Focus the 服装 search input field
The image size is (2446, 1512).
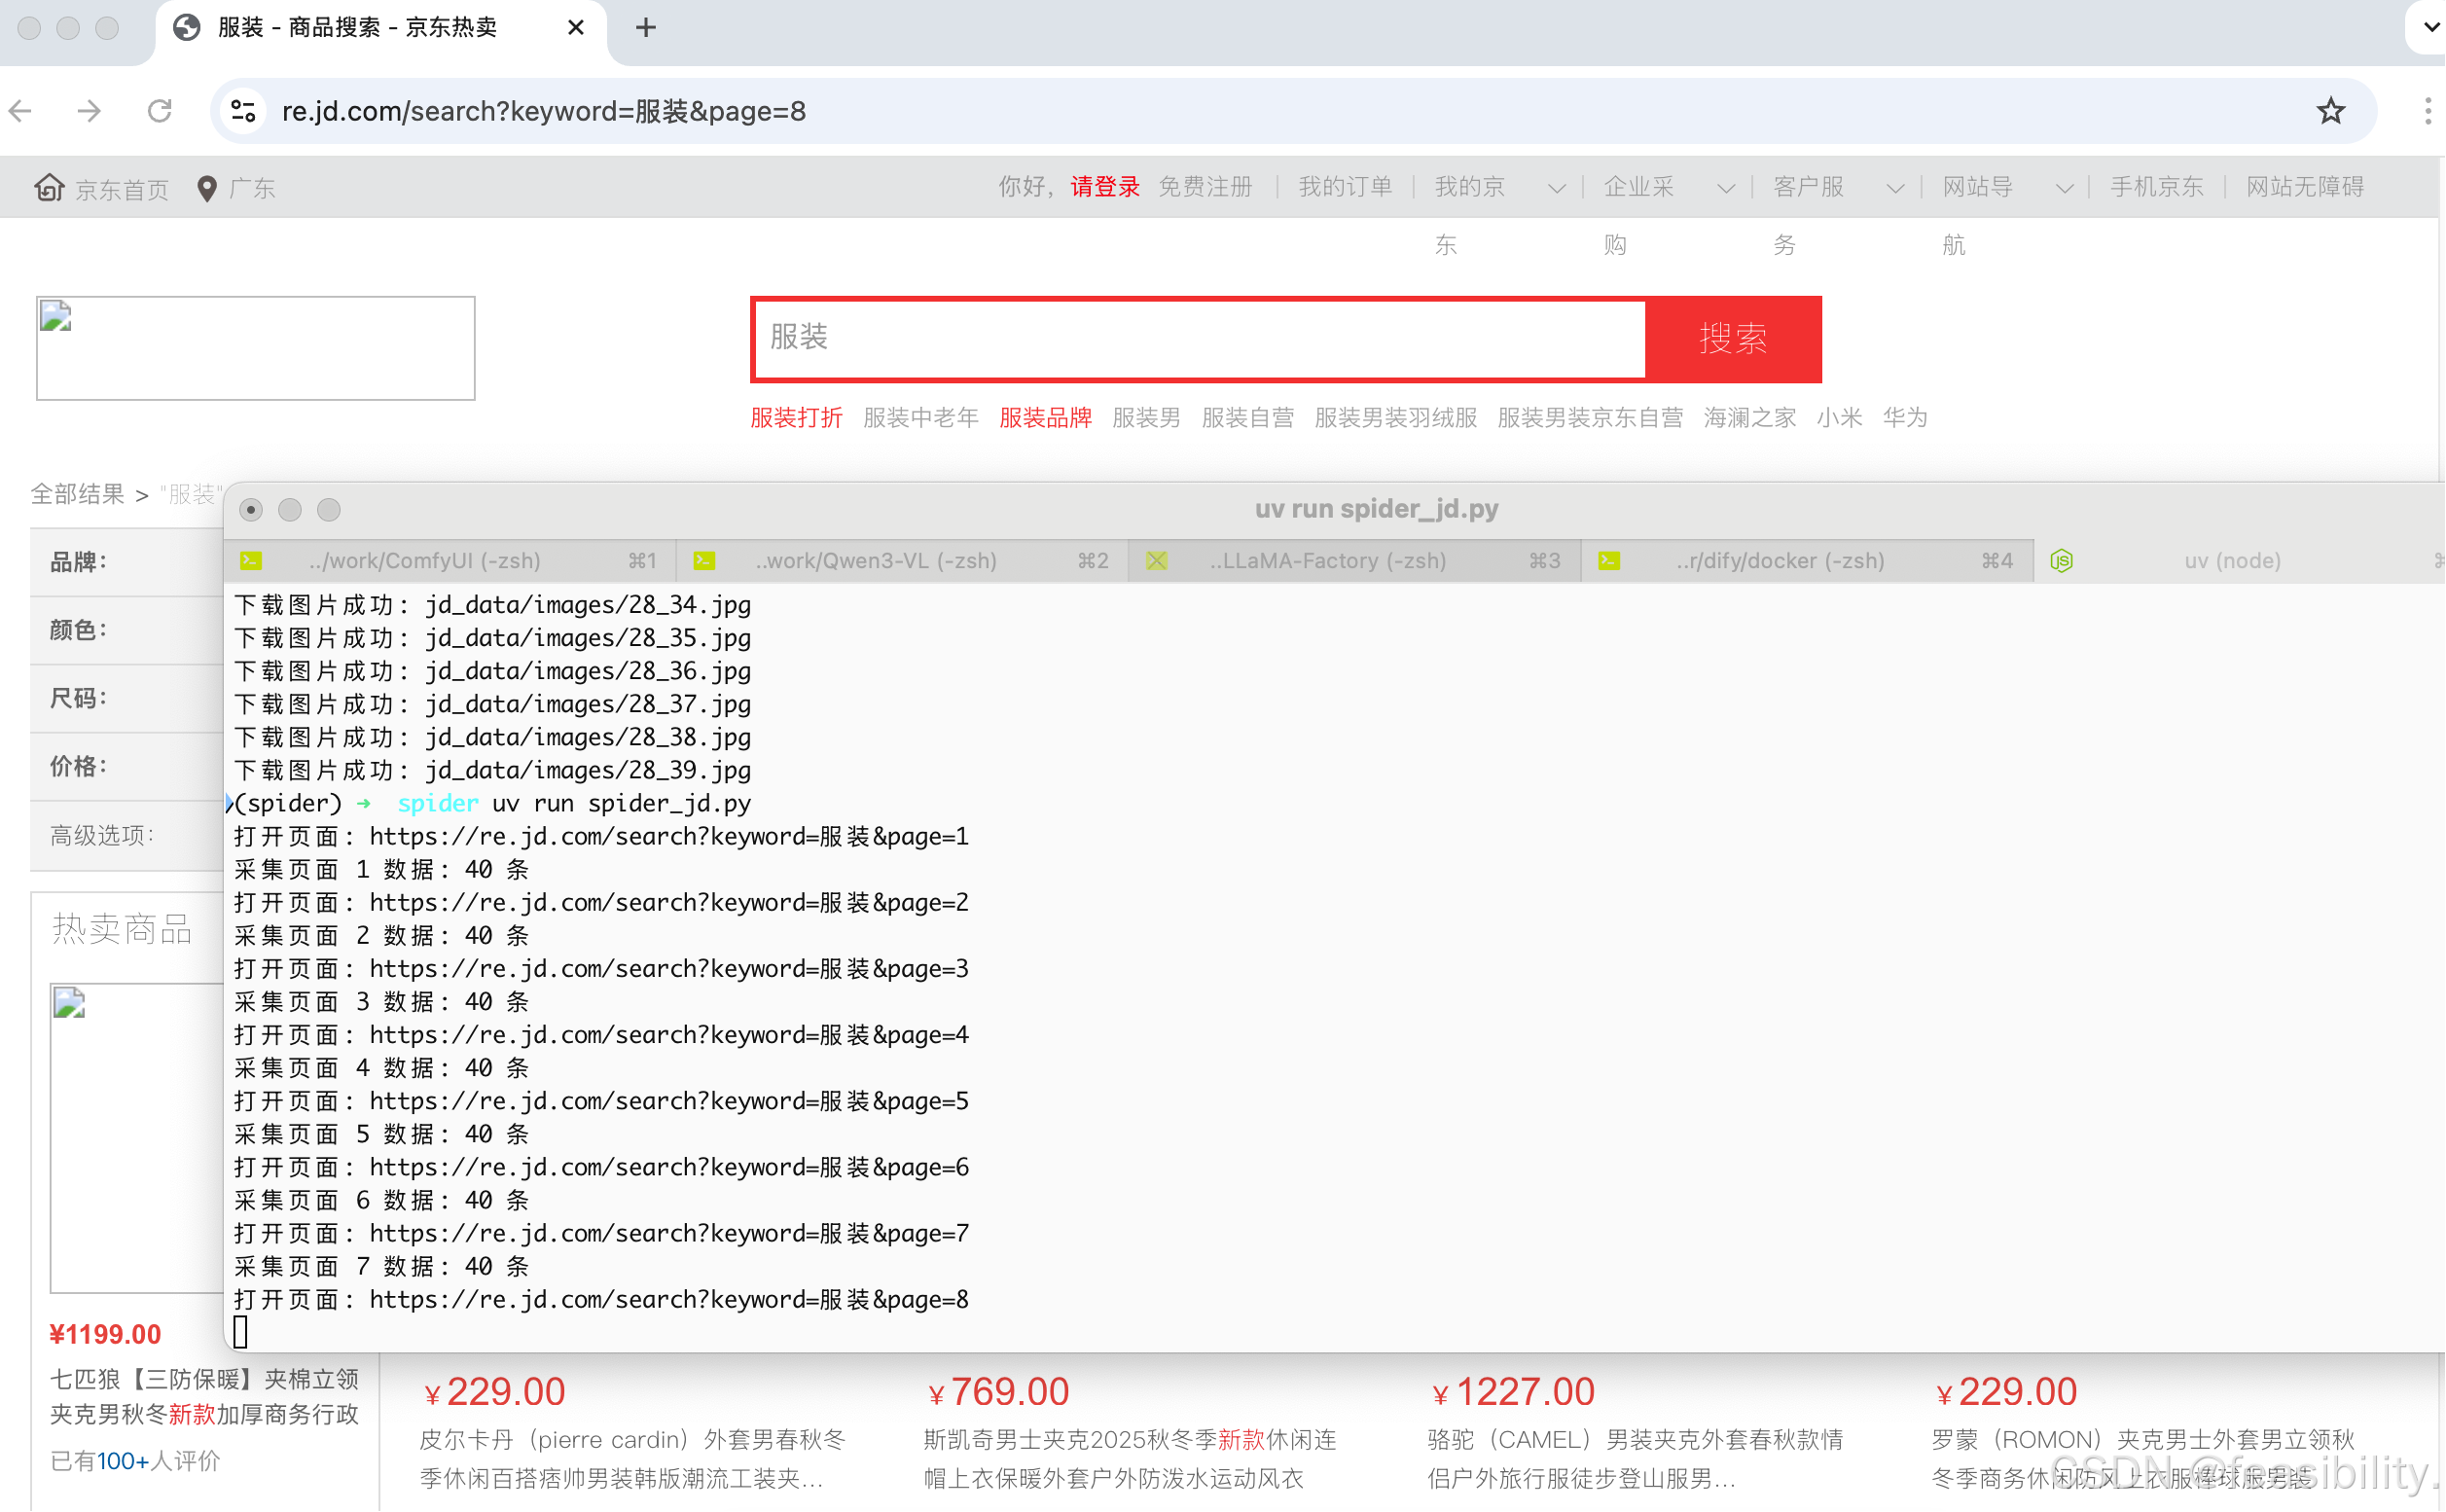tap(1198, 339)
